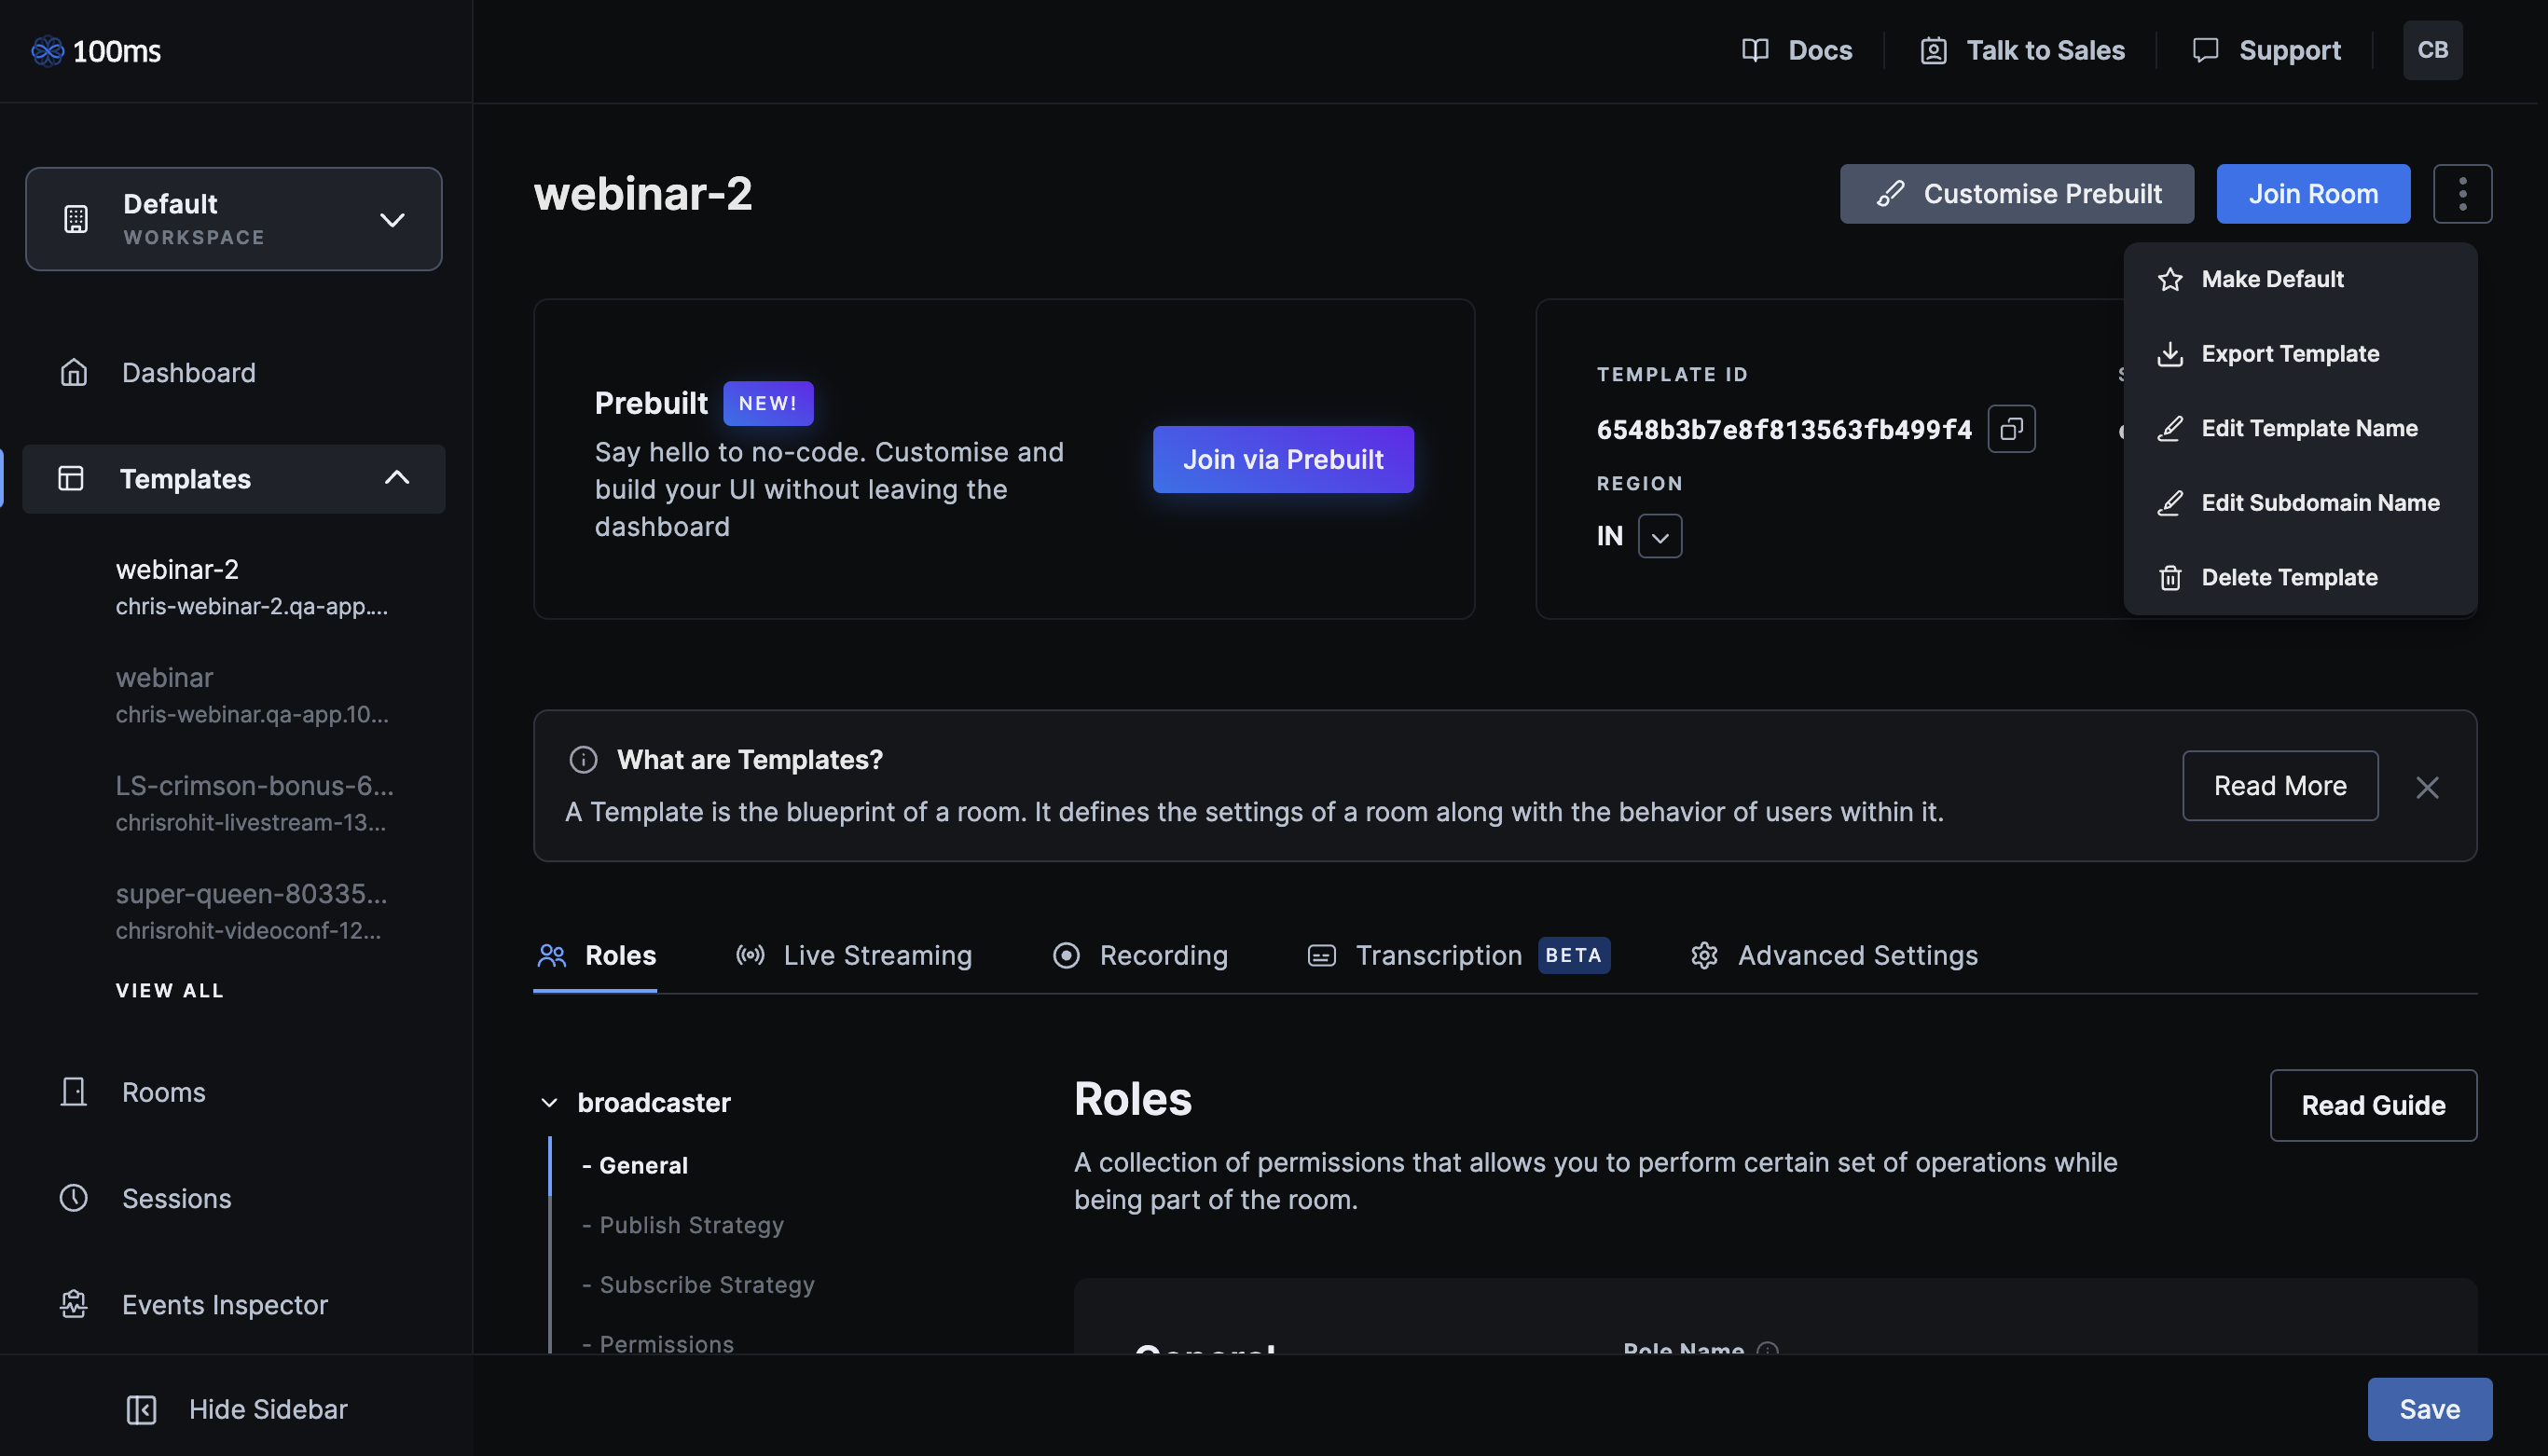This screenshot has width=2548, height=1456.
Task: Click the Join via Prebuilt button
Action: point(1283,460)
